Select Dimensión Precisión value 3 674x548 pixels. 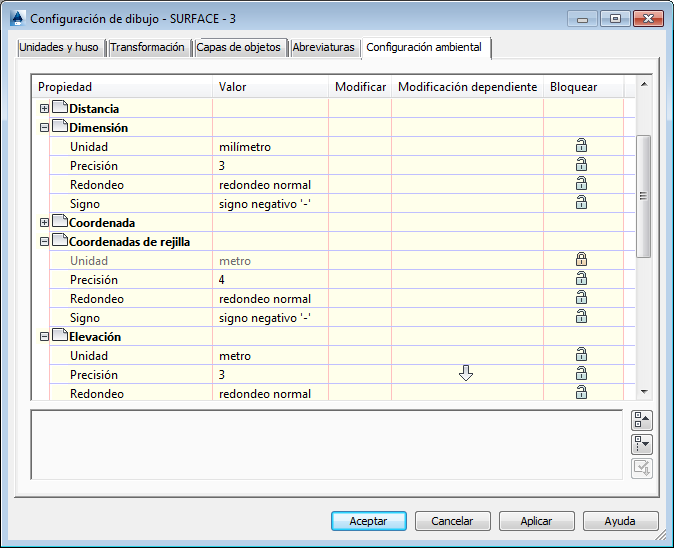(270, 166)
